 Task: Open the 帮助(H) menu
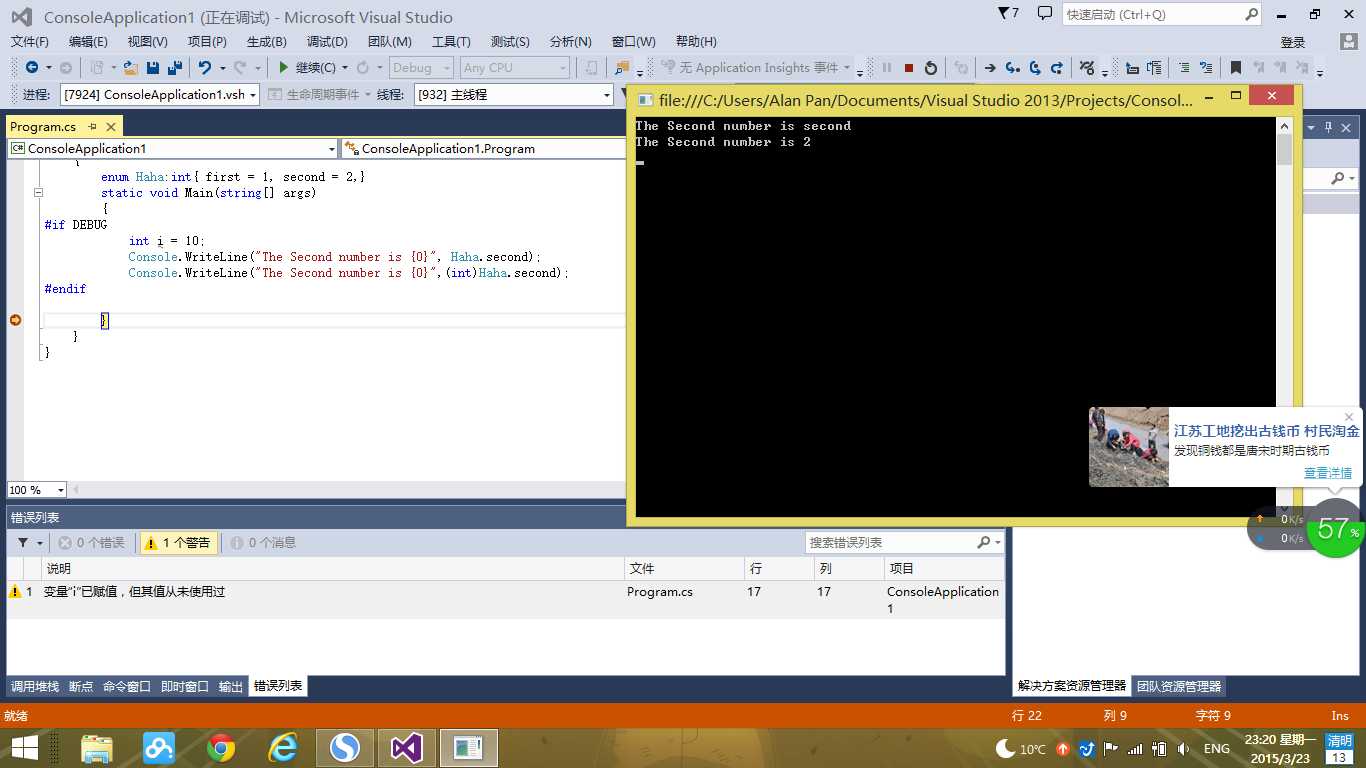click(x=696, y=41)
